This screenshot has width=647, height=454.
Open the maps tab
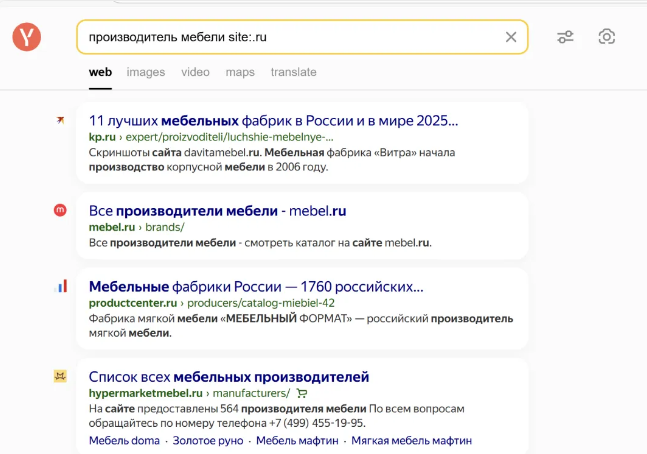tap(240, 72)
